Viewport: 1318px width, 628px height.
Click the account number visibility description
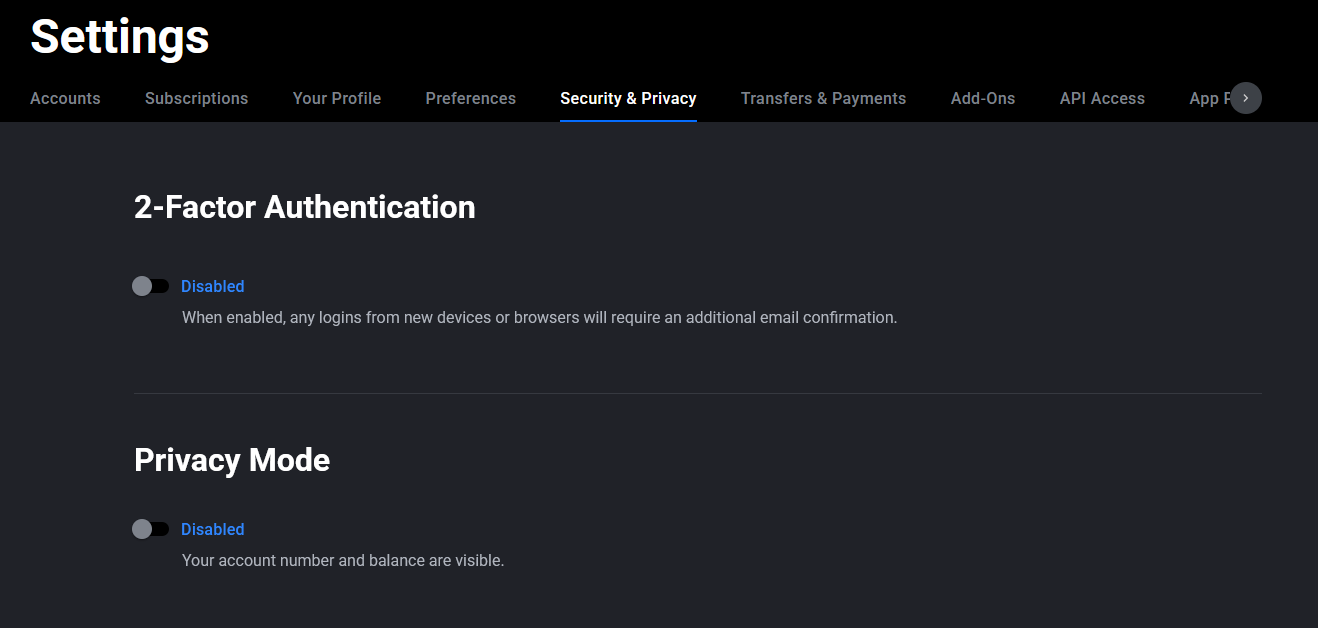pos(343,561)
